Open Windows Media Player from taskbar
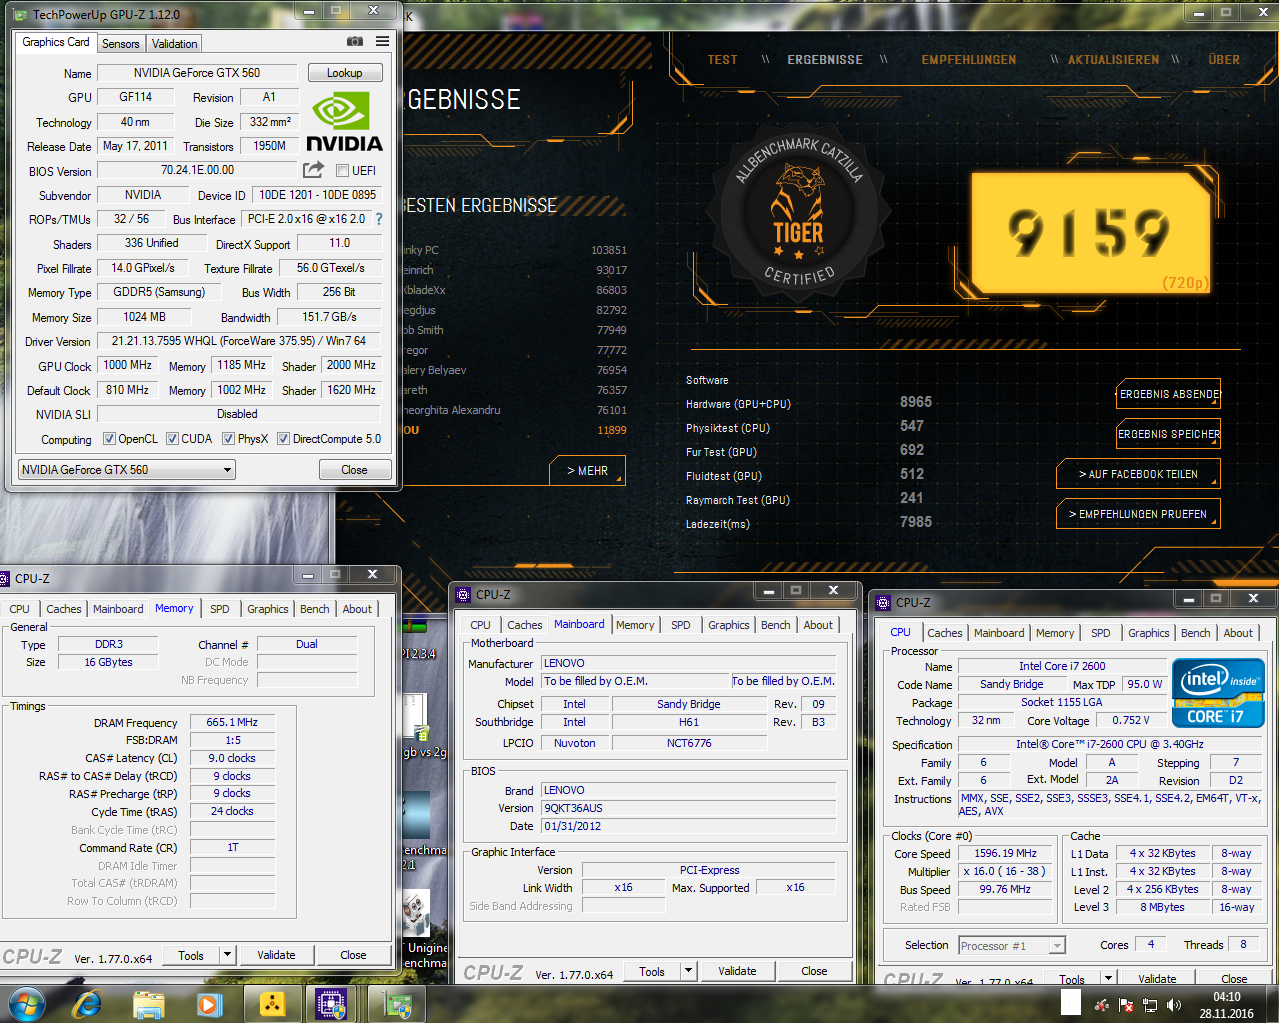The image size is (1279, 1023). 209,1004
